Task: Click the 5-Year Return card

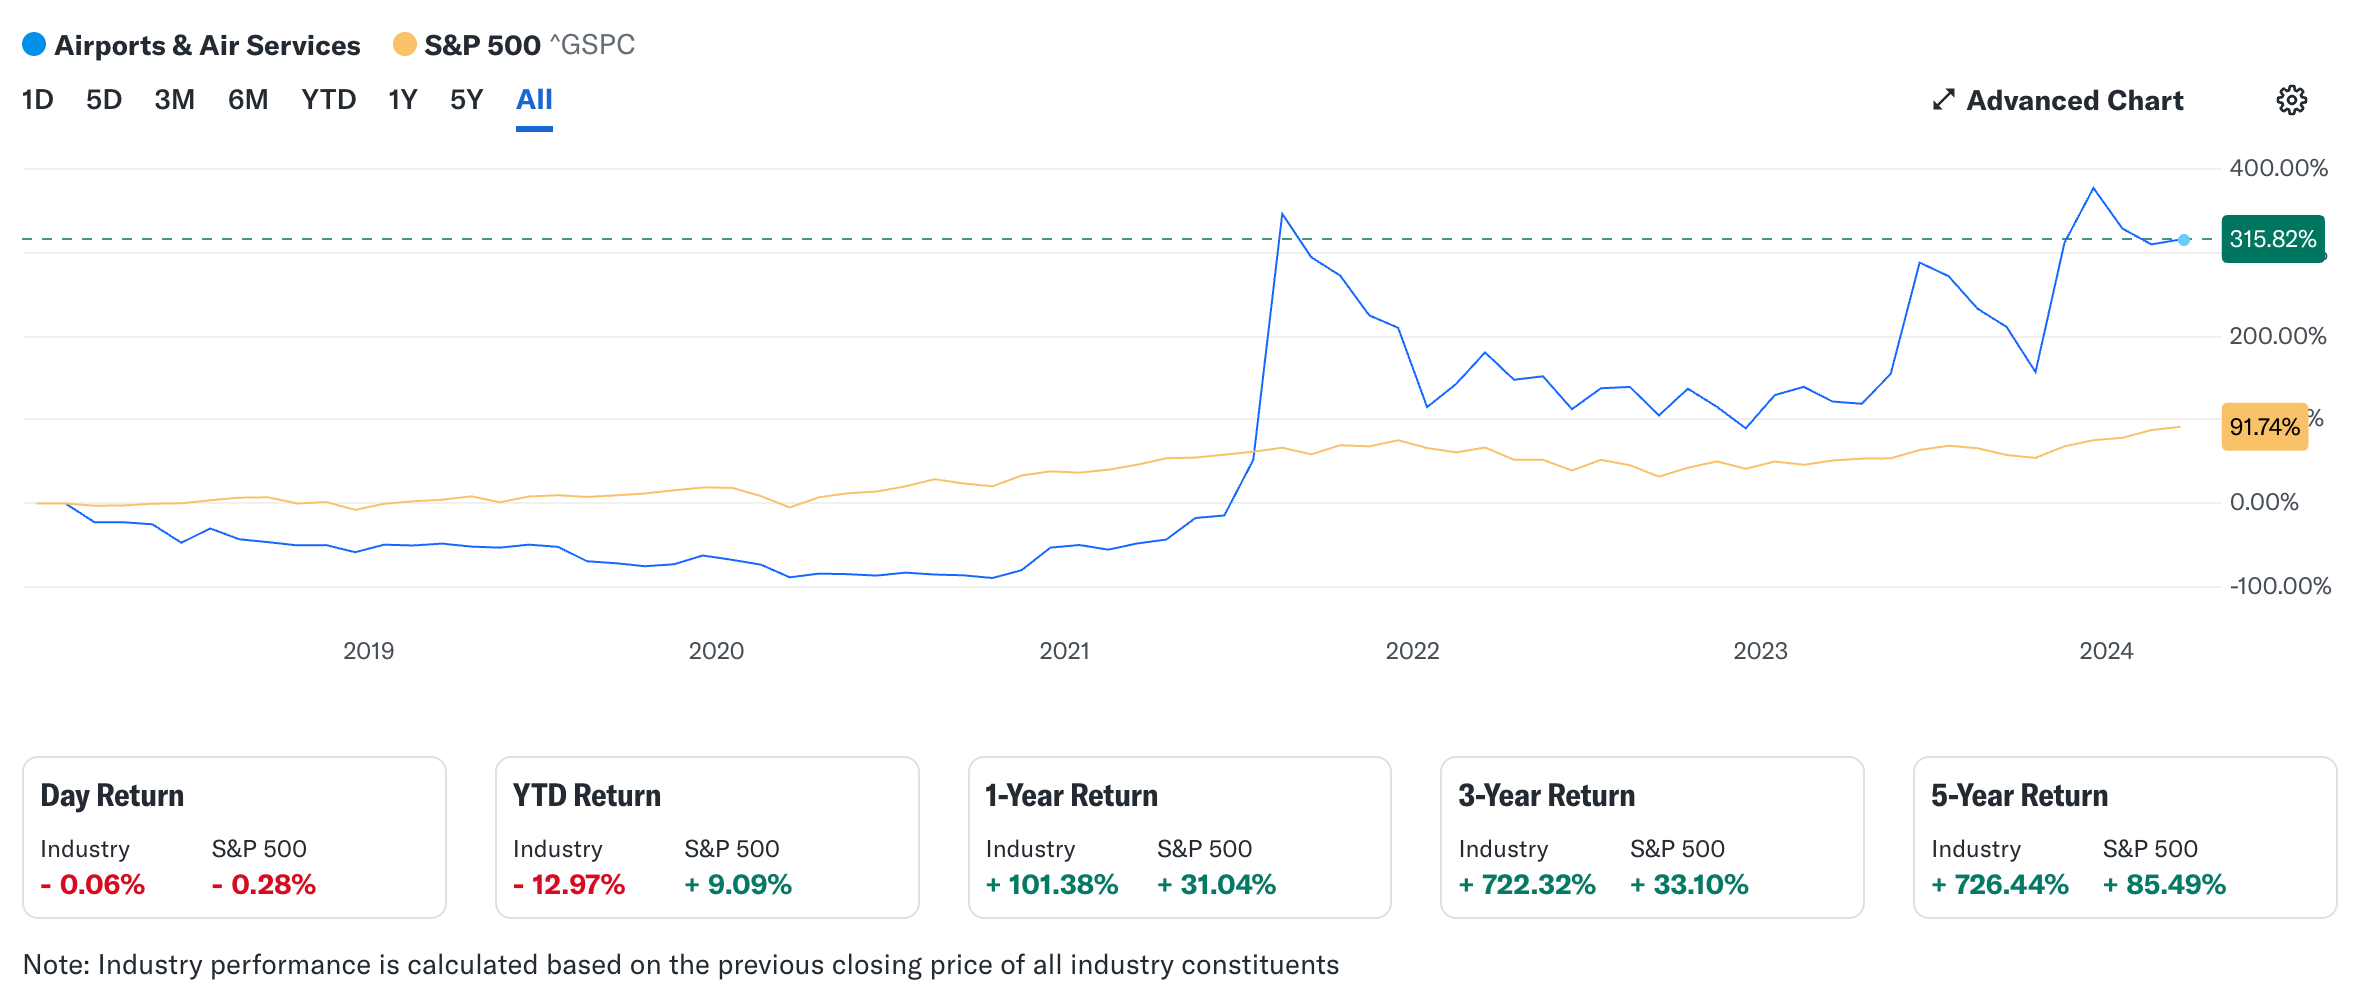Action: (2124, 837)
